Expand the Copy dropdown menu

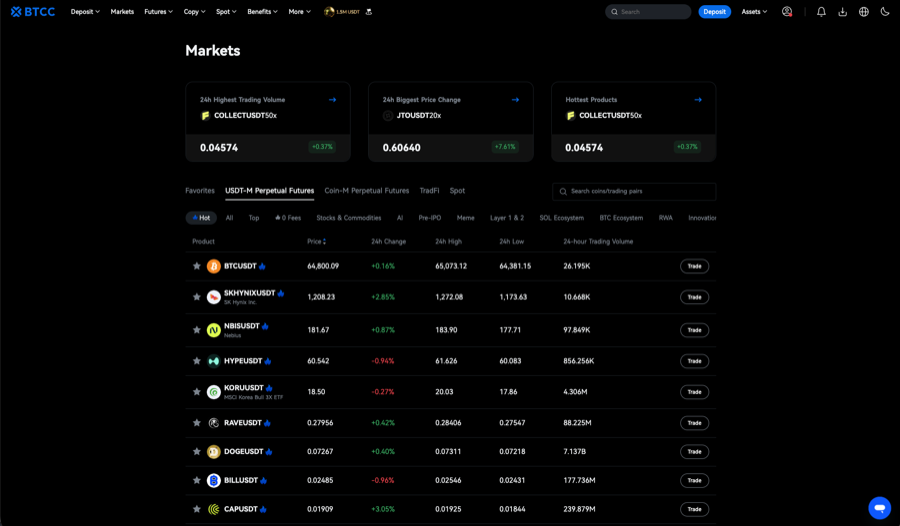tap(195, 11)
